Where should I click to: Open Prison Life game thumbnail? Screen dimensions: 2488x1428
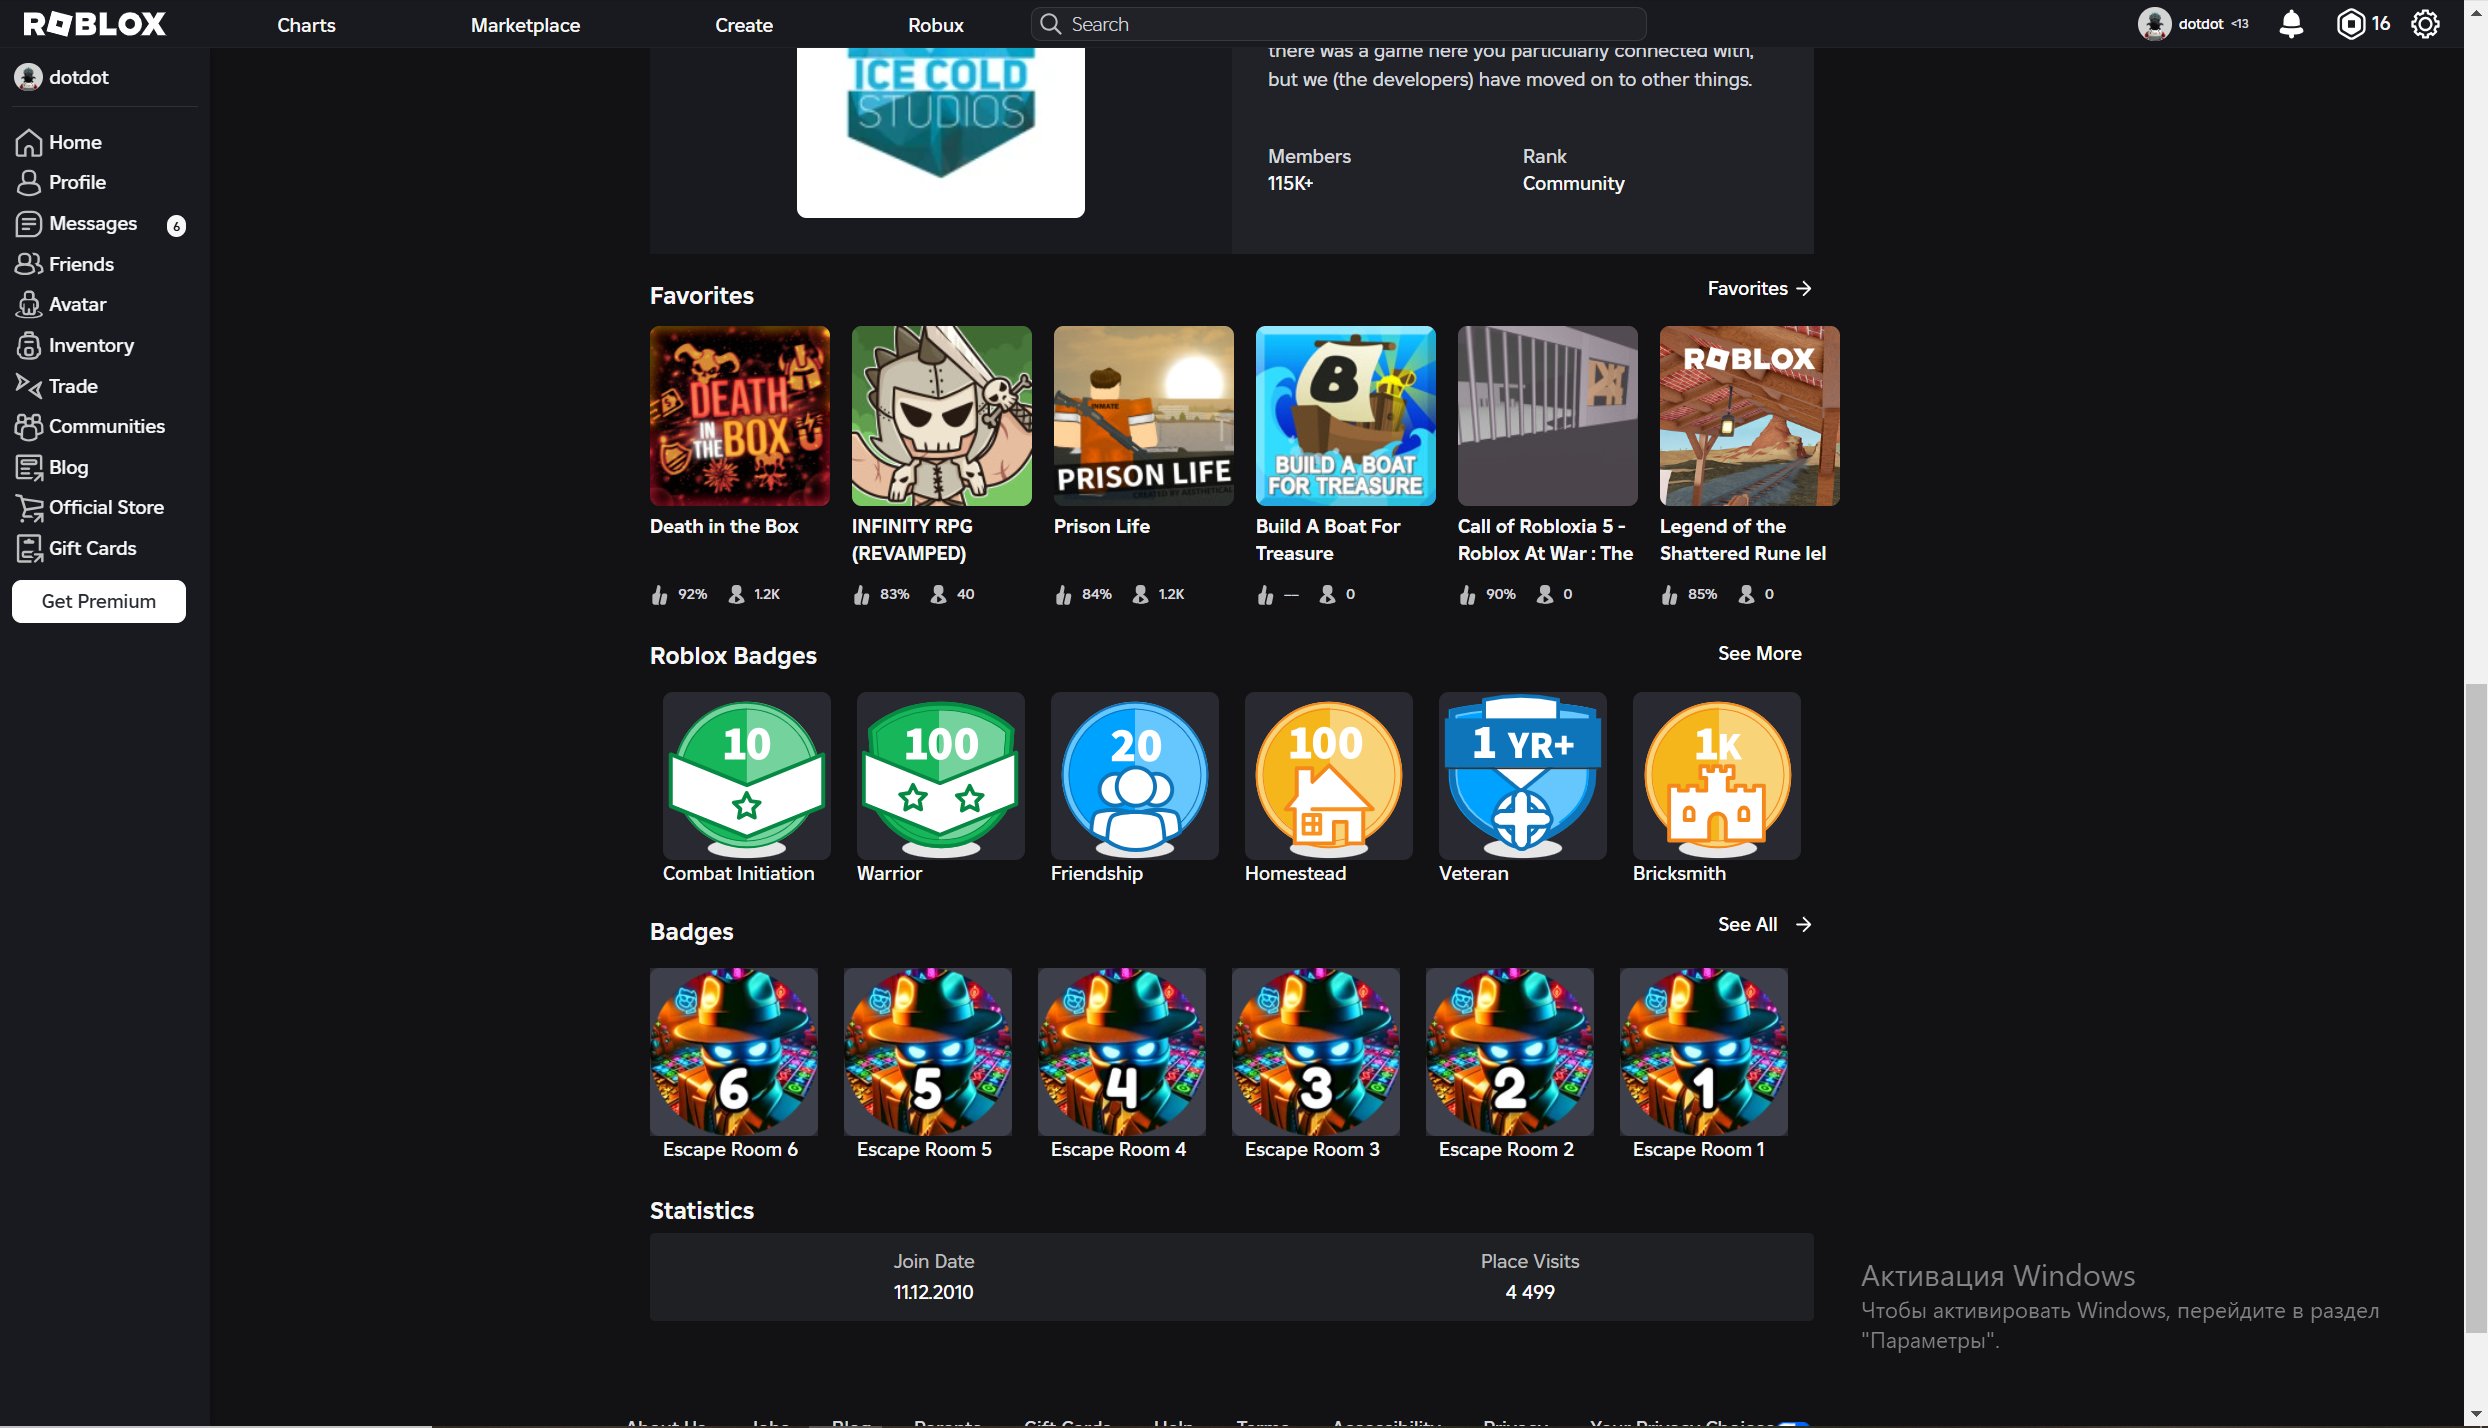pyautogui.click(x=1144, y=416)
